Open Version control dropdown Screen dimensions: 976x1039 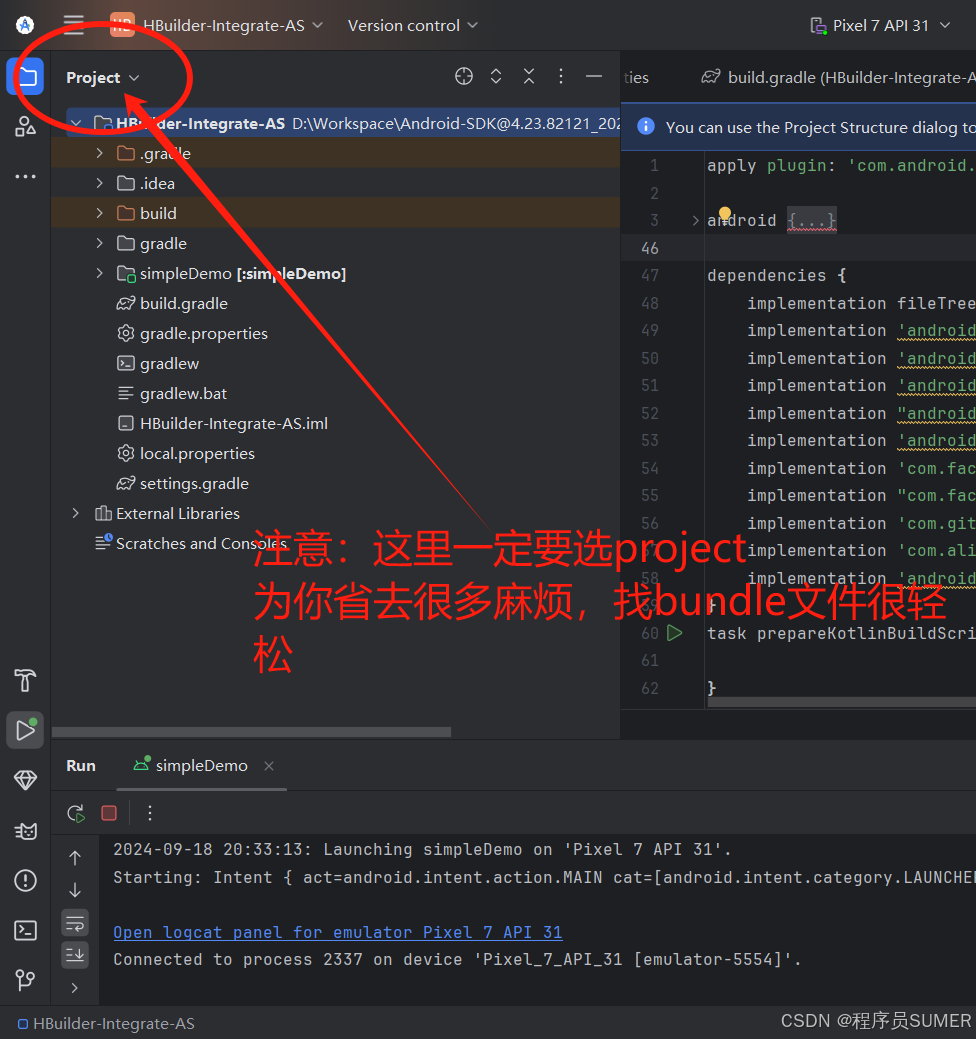pos(412,25)
